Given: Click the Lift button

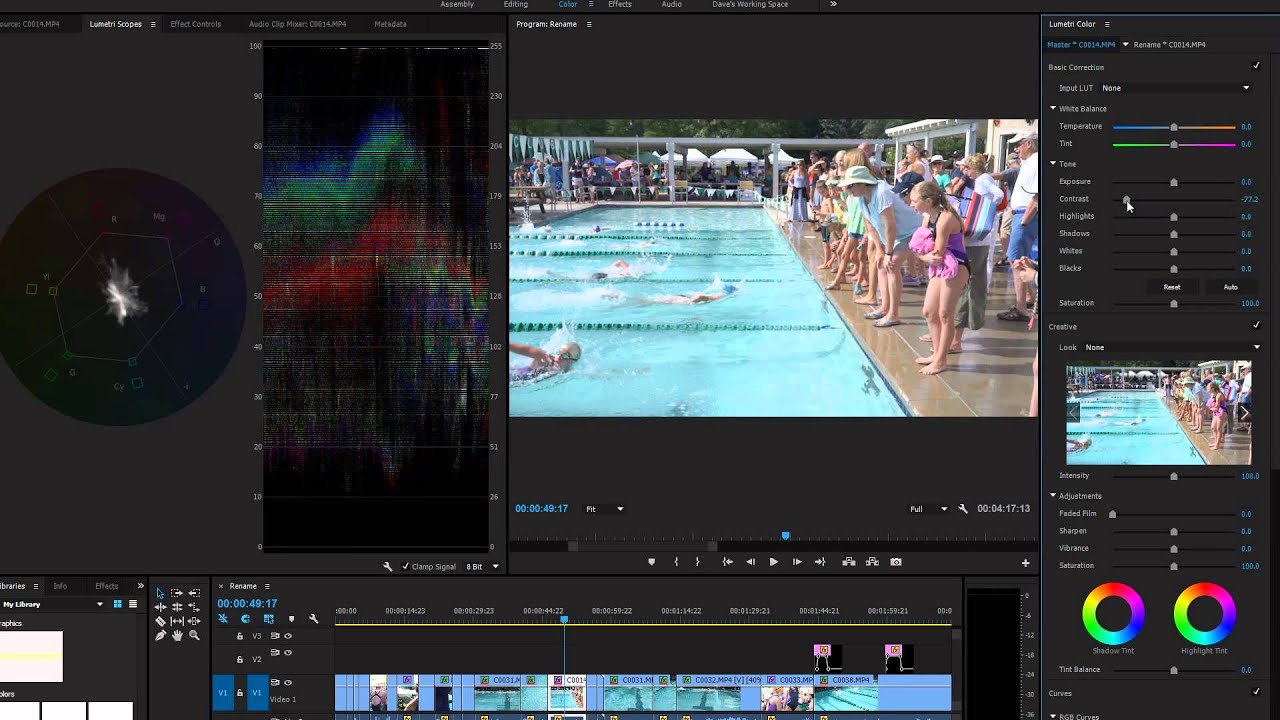Looking at the screenshot, I should click(x=849, y=562).
